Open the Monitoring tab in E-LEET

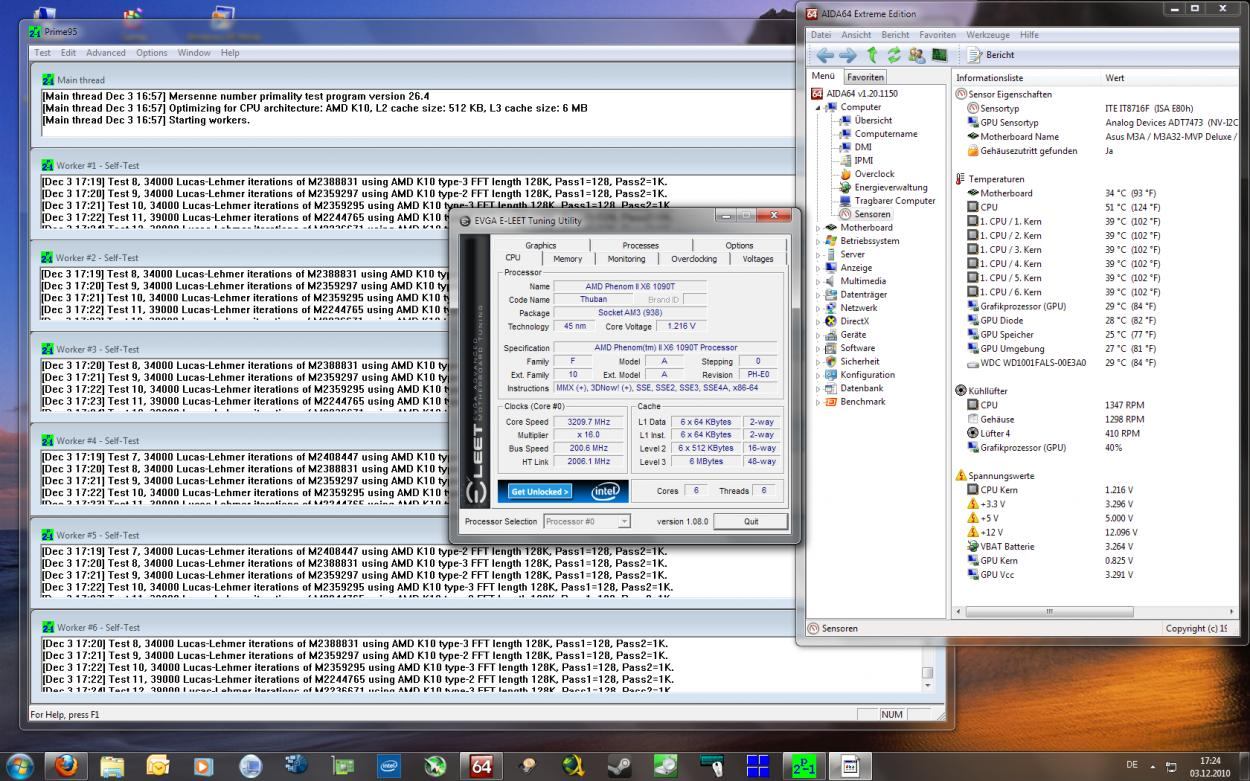(626, 259)
